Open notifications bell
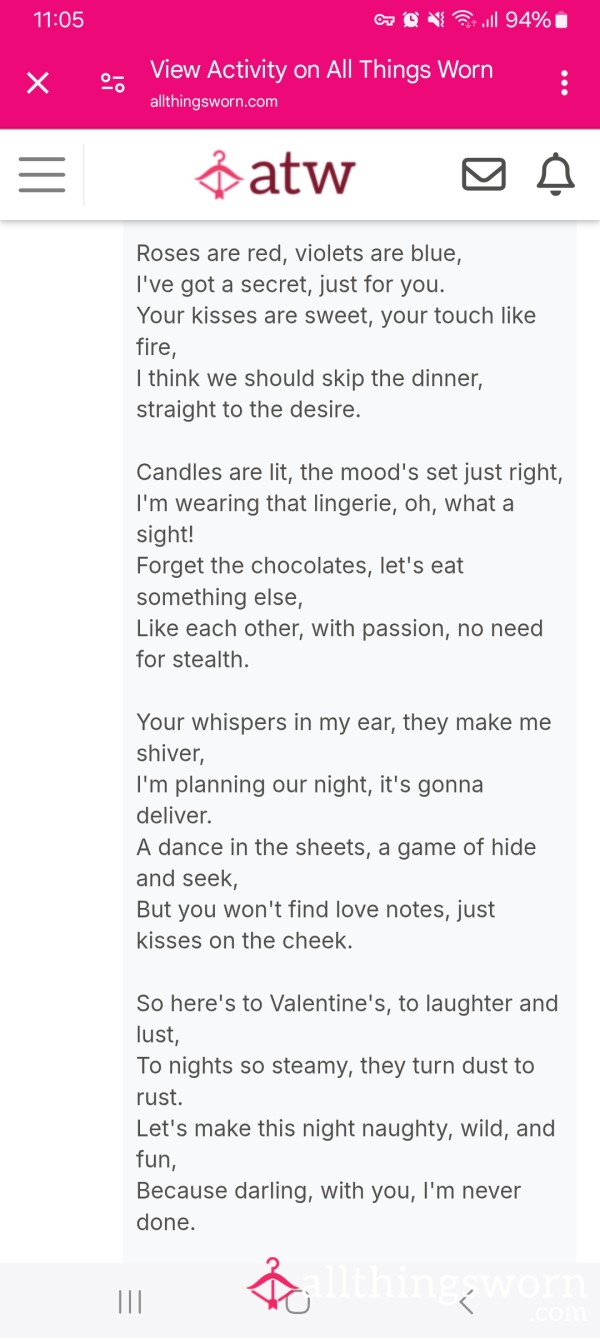 point(556,175)
